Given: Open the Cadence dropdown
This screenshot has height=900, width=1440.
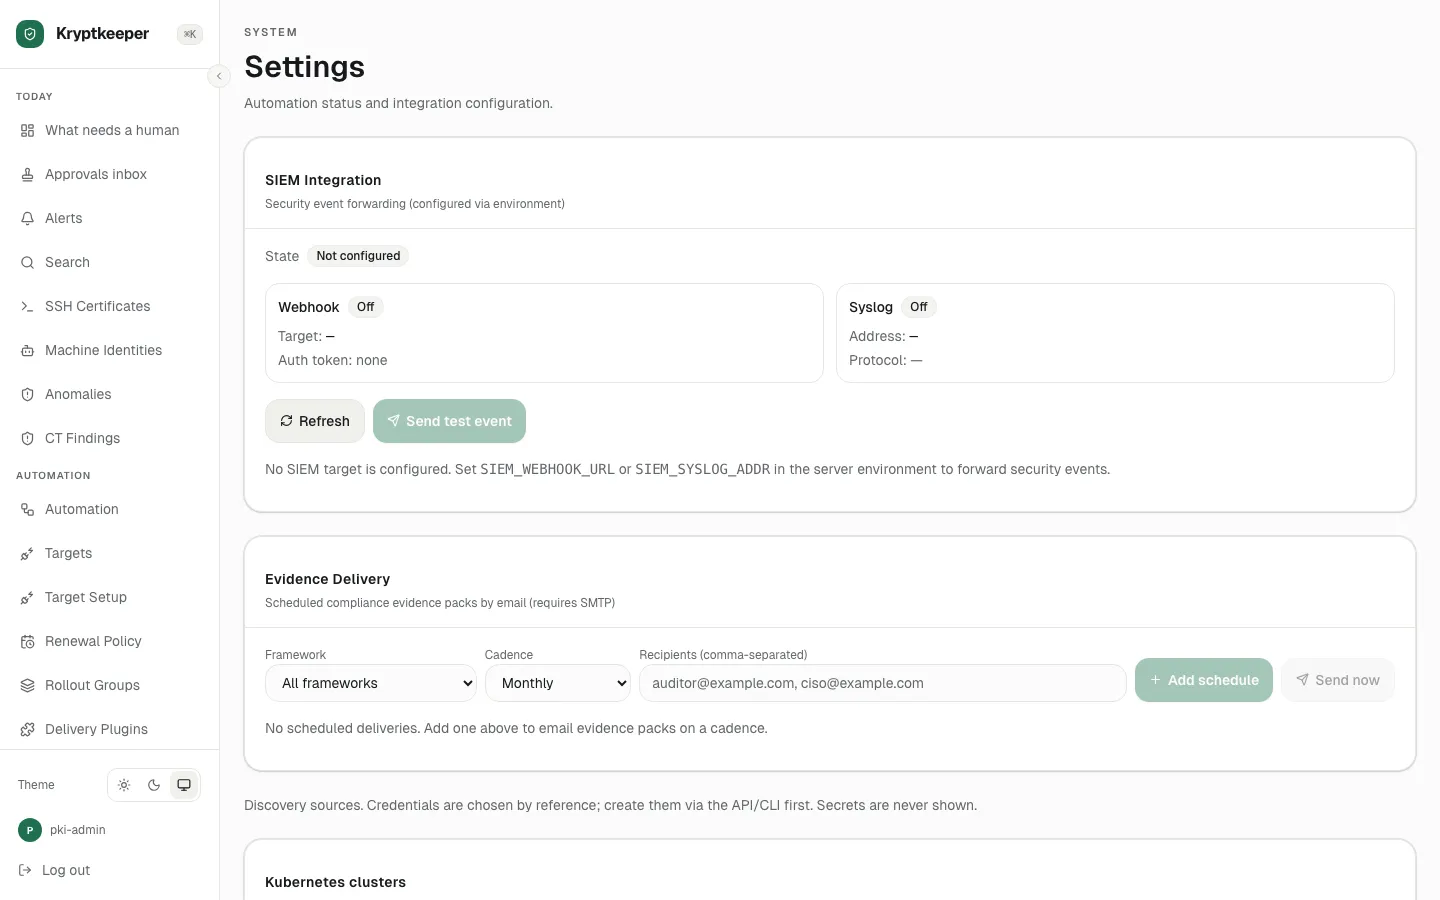Looking at the screenshot, I should (558, 683).
